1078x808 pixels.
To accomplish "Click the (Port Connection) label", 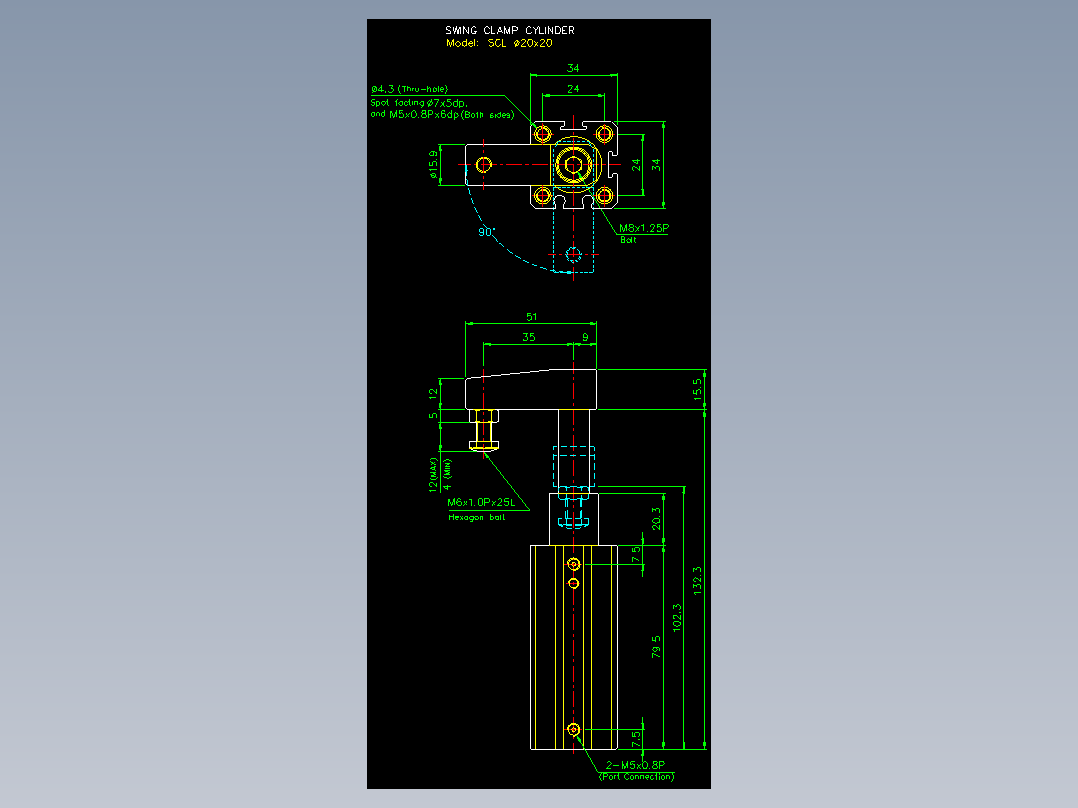I will 637,776.
